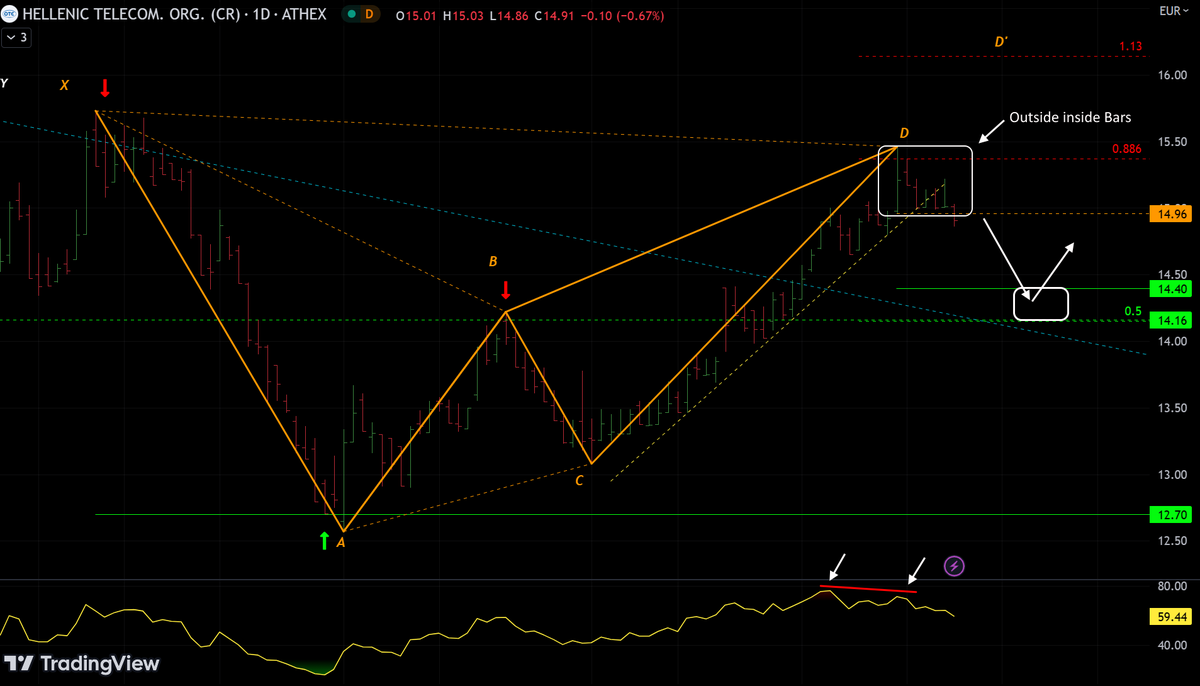Click the purple lightning bolt icon
The height and width of the screenshot is (686, 1200).
[954, 566]
